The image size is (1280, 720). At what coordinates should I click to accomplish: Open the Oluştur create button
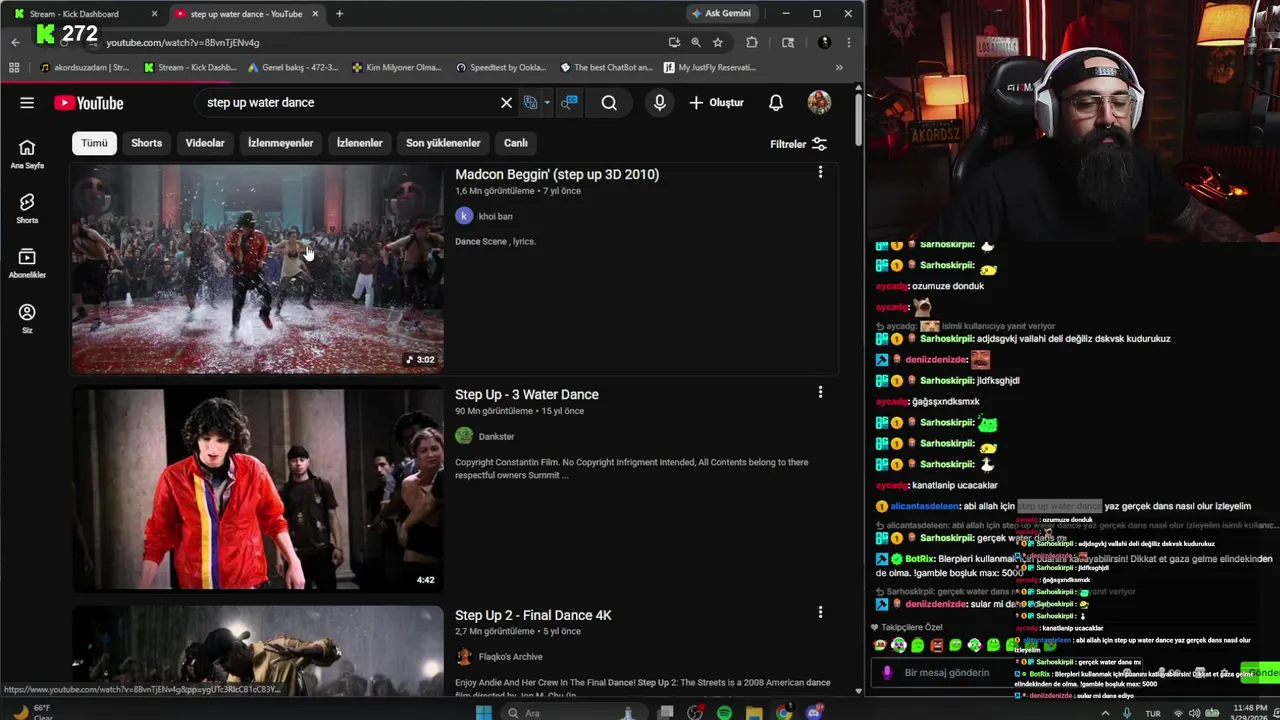(x=717, y=103)
